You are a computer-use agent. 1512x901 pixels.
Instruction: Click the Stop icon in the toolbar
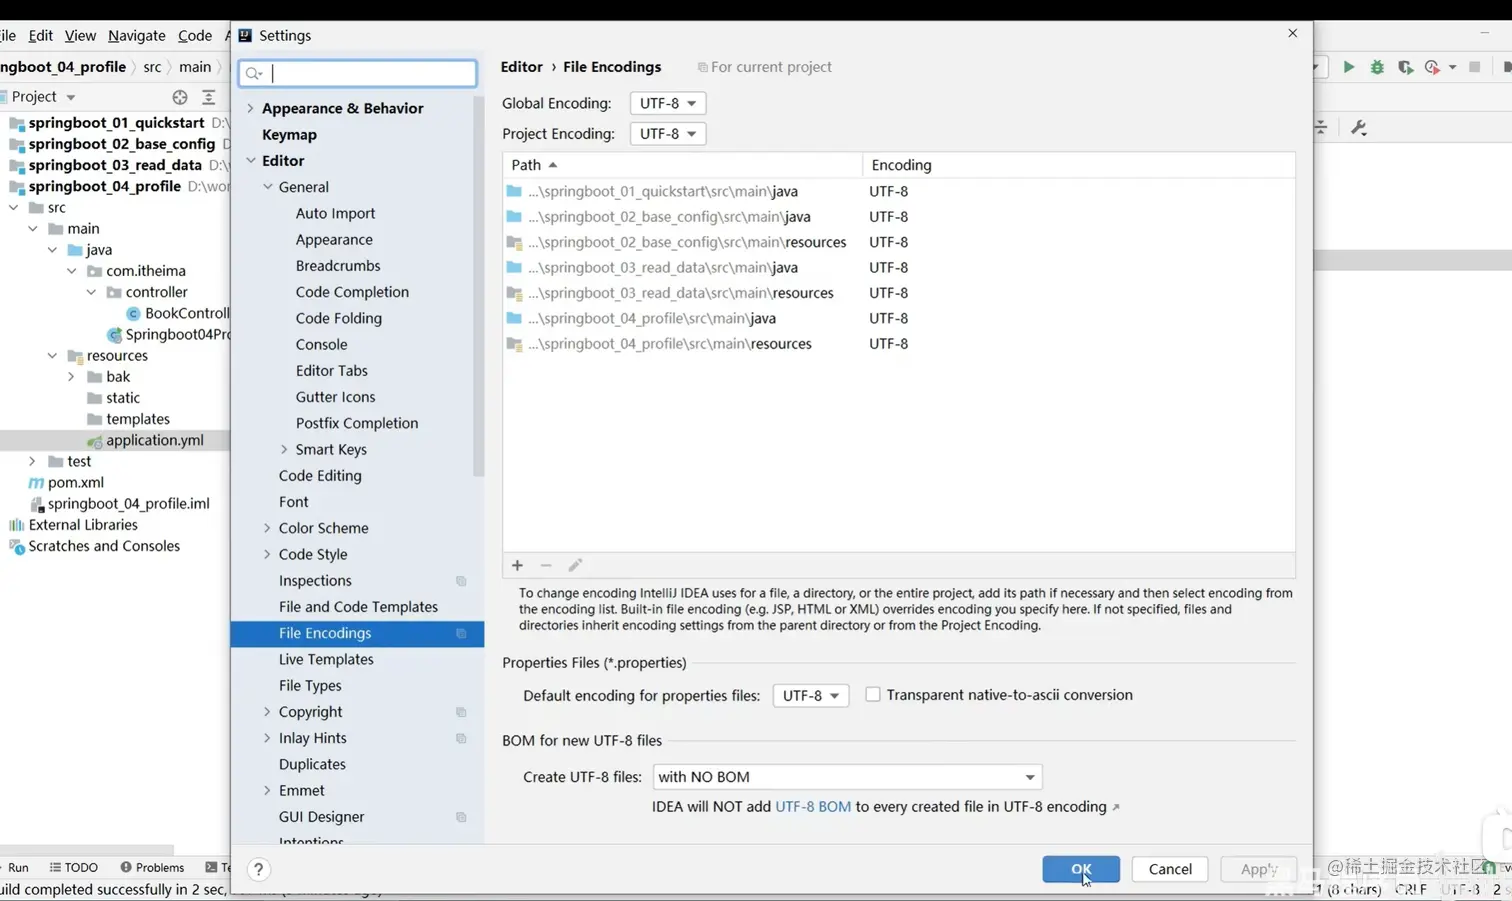(1474, 67)
